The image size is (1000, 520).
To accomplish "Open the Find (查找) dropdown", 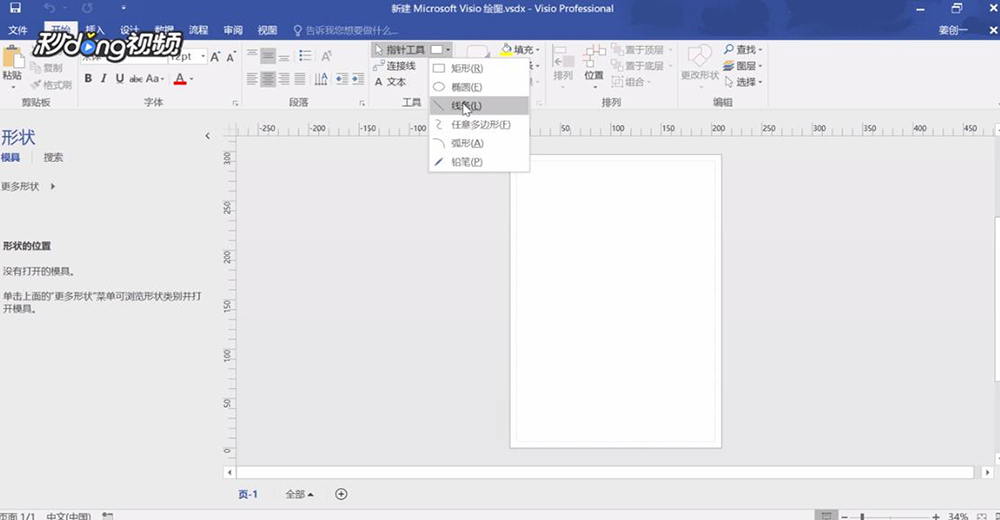I will (x=743, y=50).
